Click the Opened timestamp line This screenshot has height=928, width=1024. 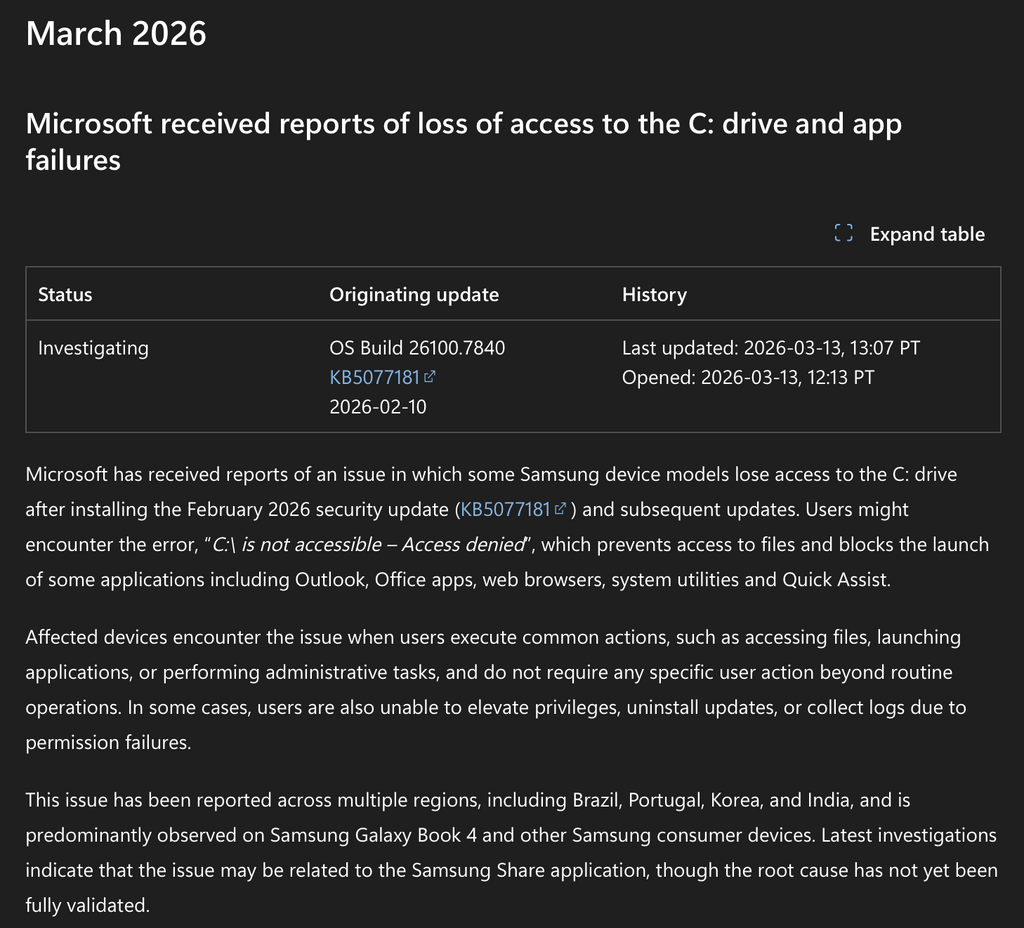[747, 377]
